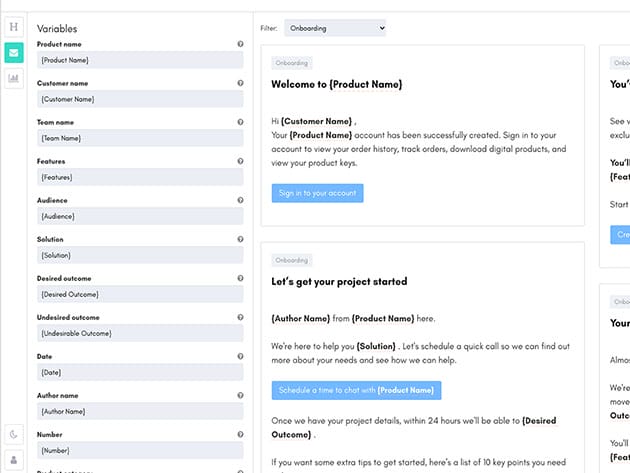
Task: Show help for the Features variable
Action: coord(240,161)
